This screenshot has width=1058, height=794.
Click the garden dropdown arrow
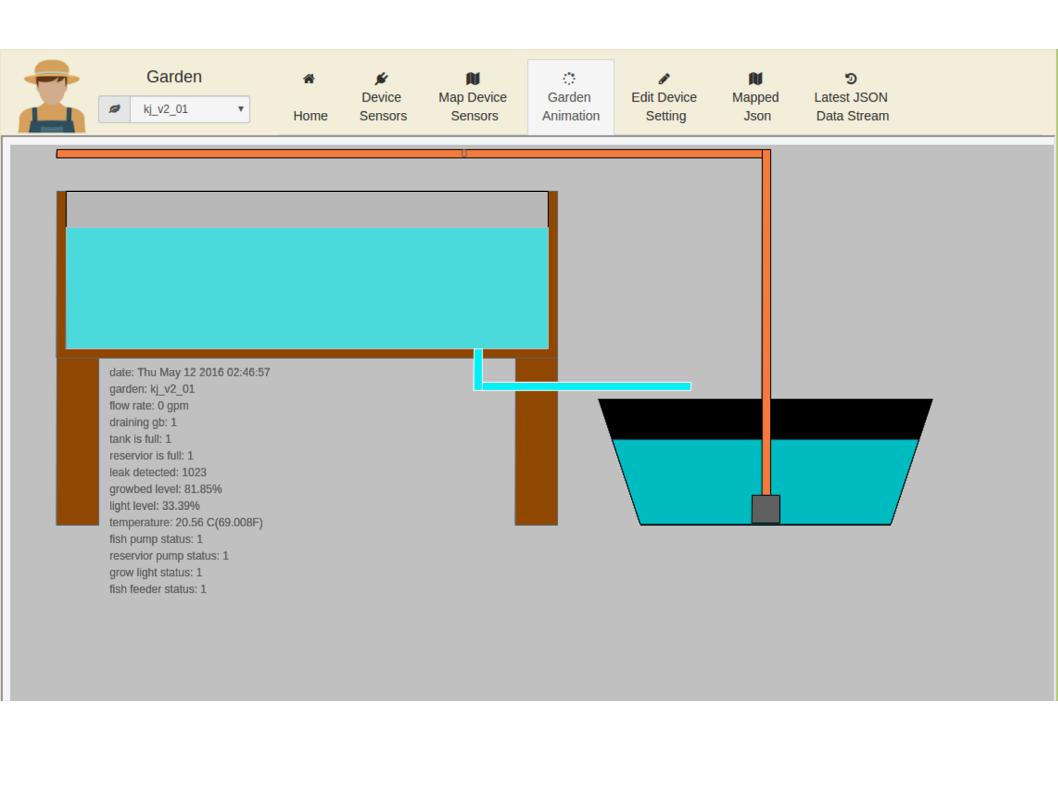240,109
